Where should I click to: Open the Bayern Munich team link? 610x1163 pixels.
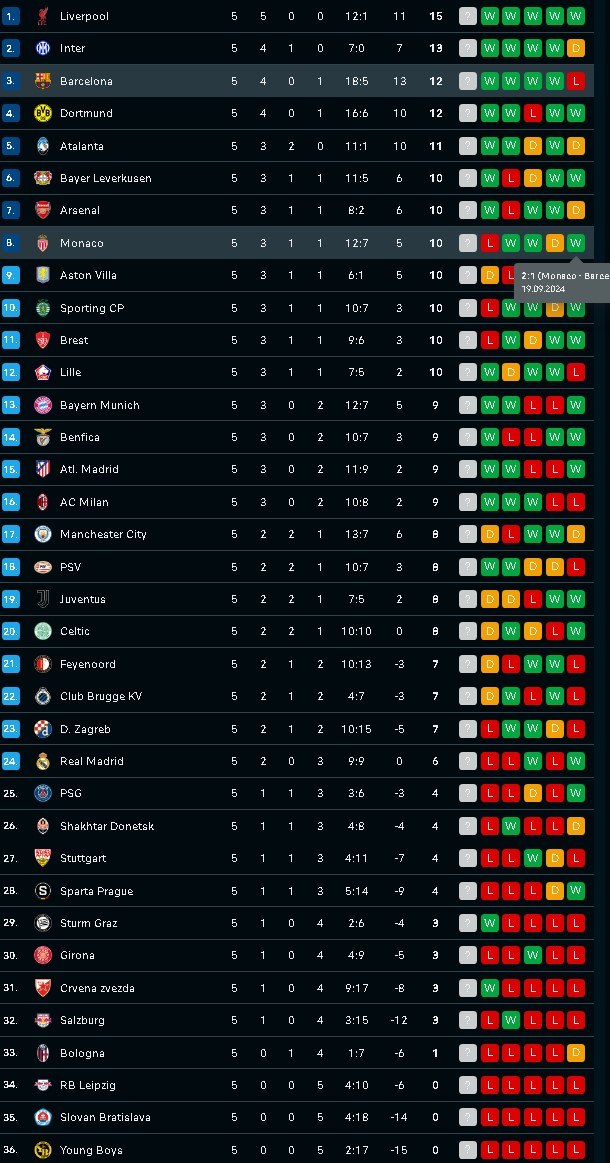coord(99,405)
